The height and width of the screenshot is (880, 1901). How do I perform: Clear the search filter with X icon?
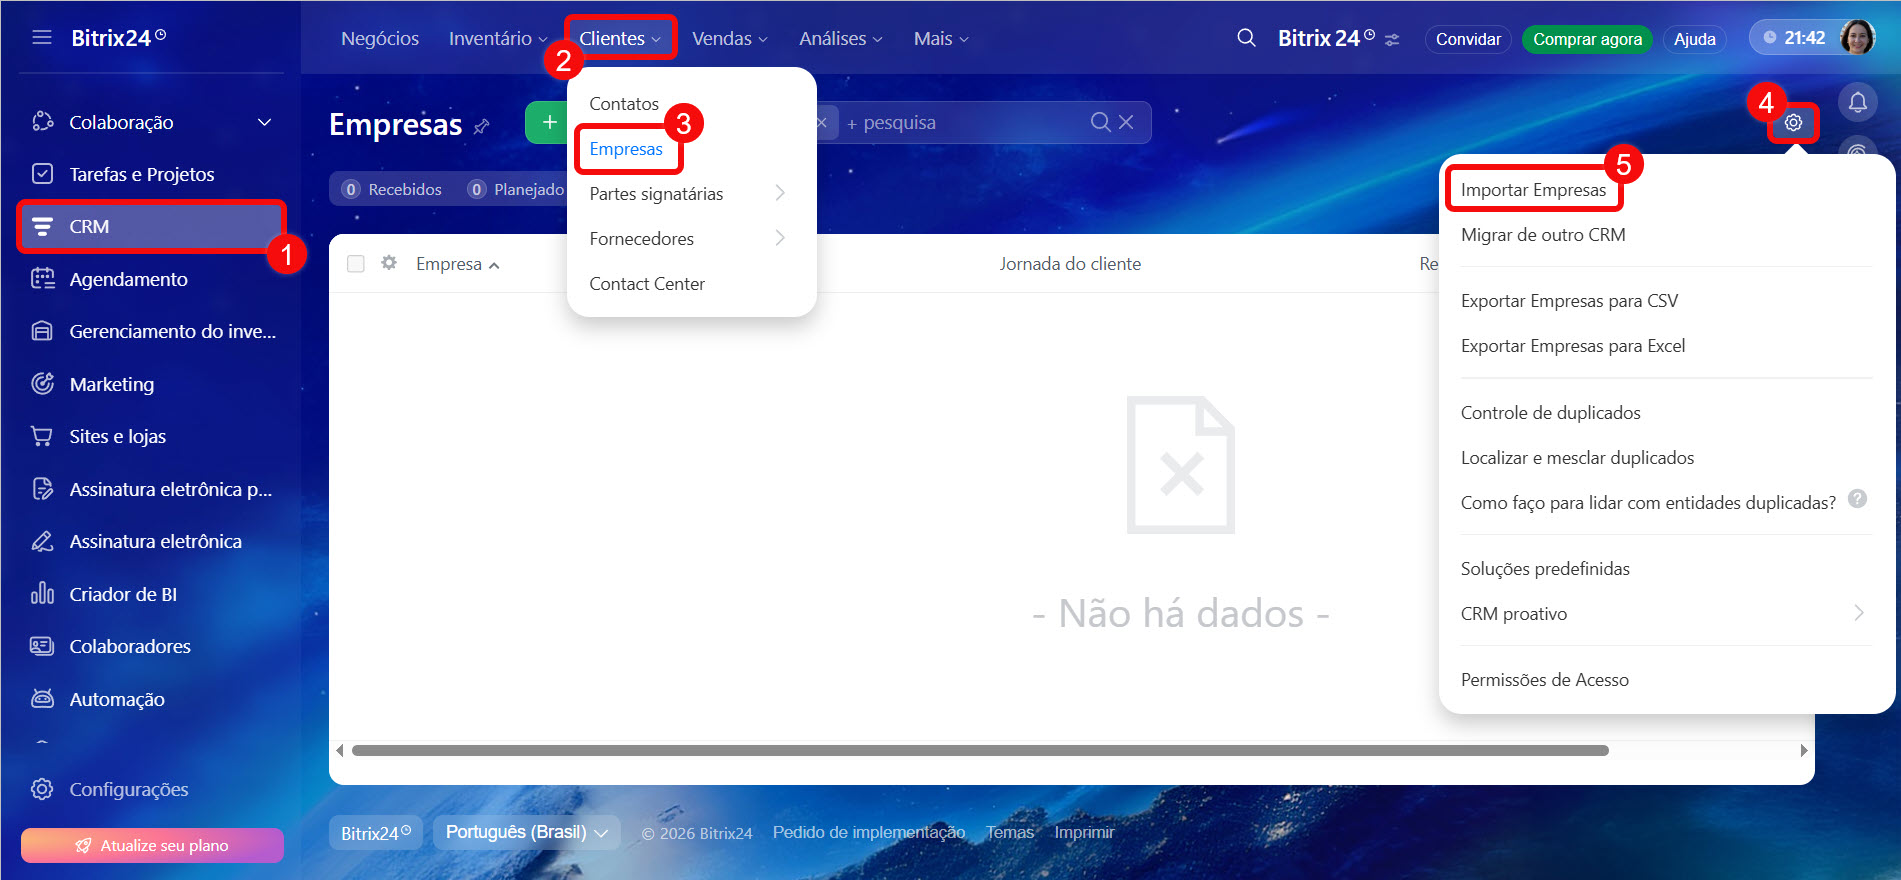pos(1126,122)
